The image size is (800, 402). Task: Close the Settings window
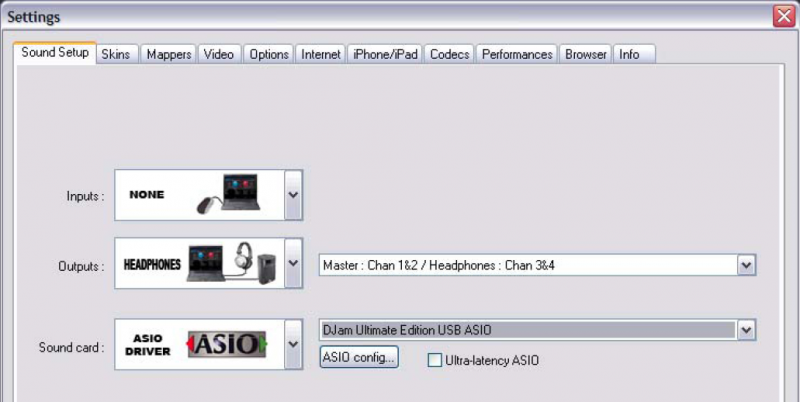click(784, 17)
